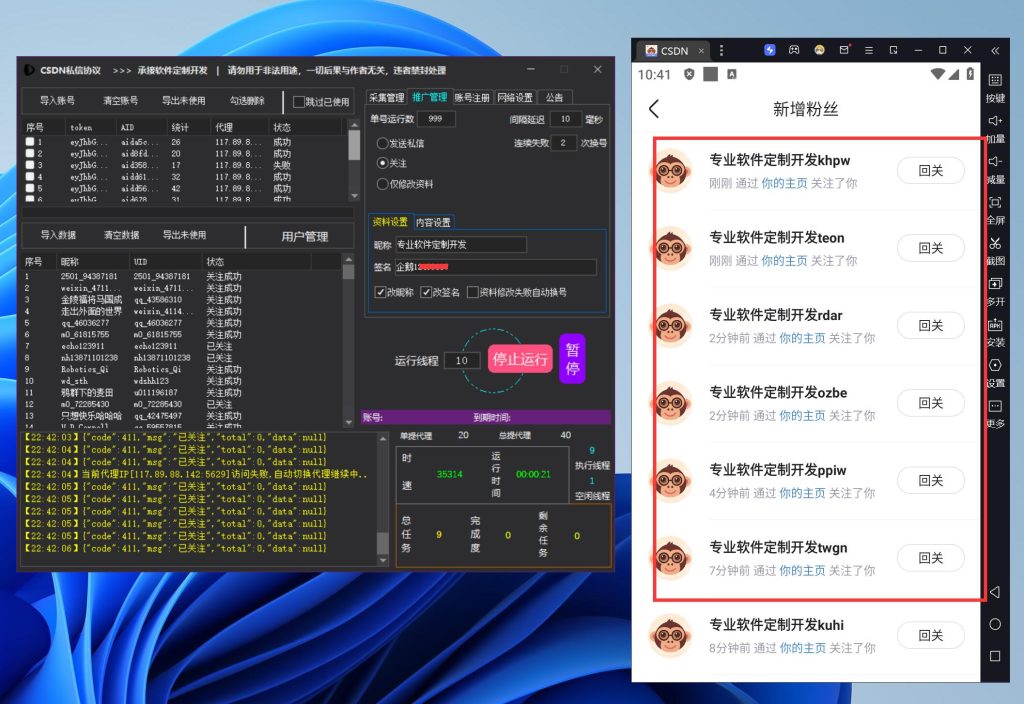Select the 仅修改资料 radio button
The width and height of the screenshot is (1024, 704).
[x=382, y=184]
